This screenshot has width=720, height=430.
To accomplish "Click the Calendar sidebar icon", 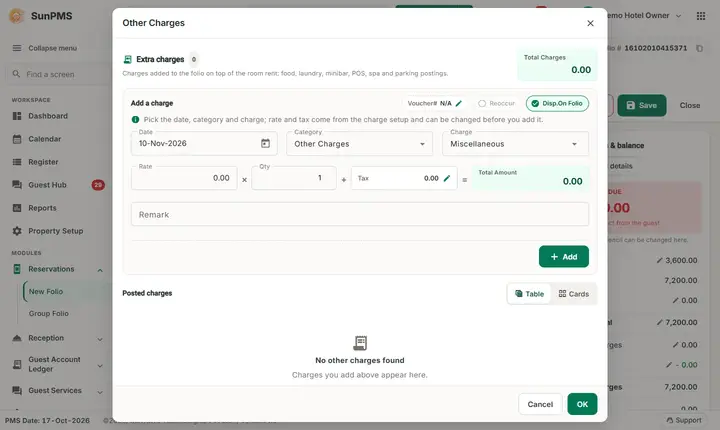I will (17, 139).
